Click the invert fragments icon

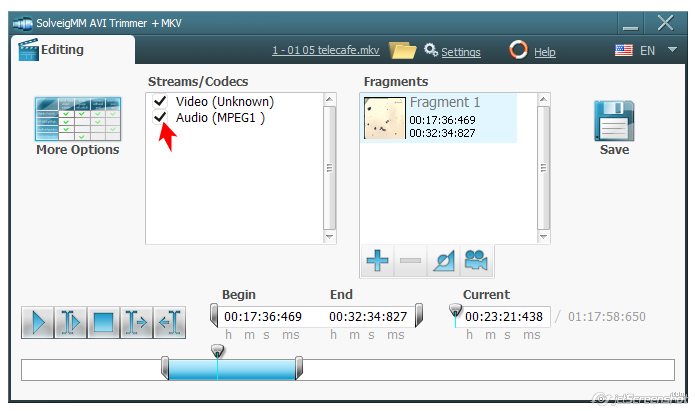pos(443,260)
